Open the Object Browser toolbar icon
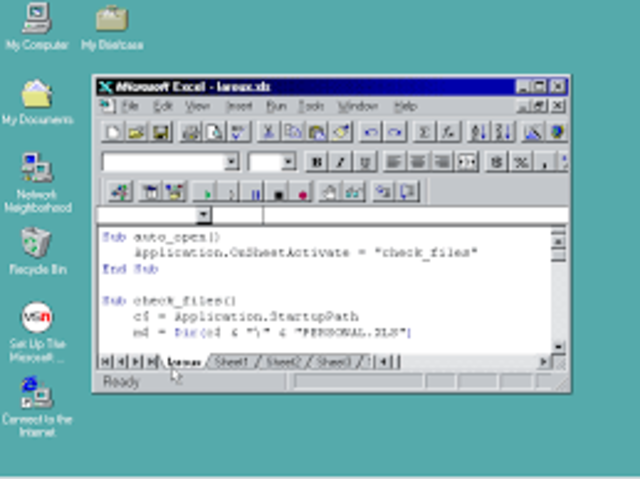The image size is (640, 479). (x=175, y=192)
